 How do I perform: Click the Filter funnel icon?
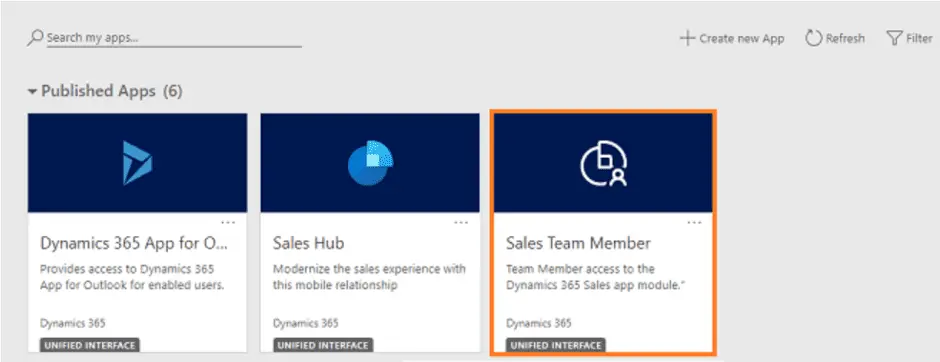(x=894, y=38)
